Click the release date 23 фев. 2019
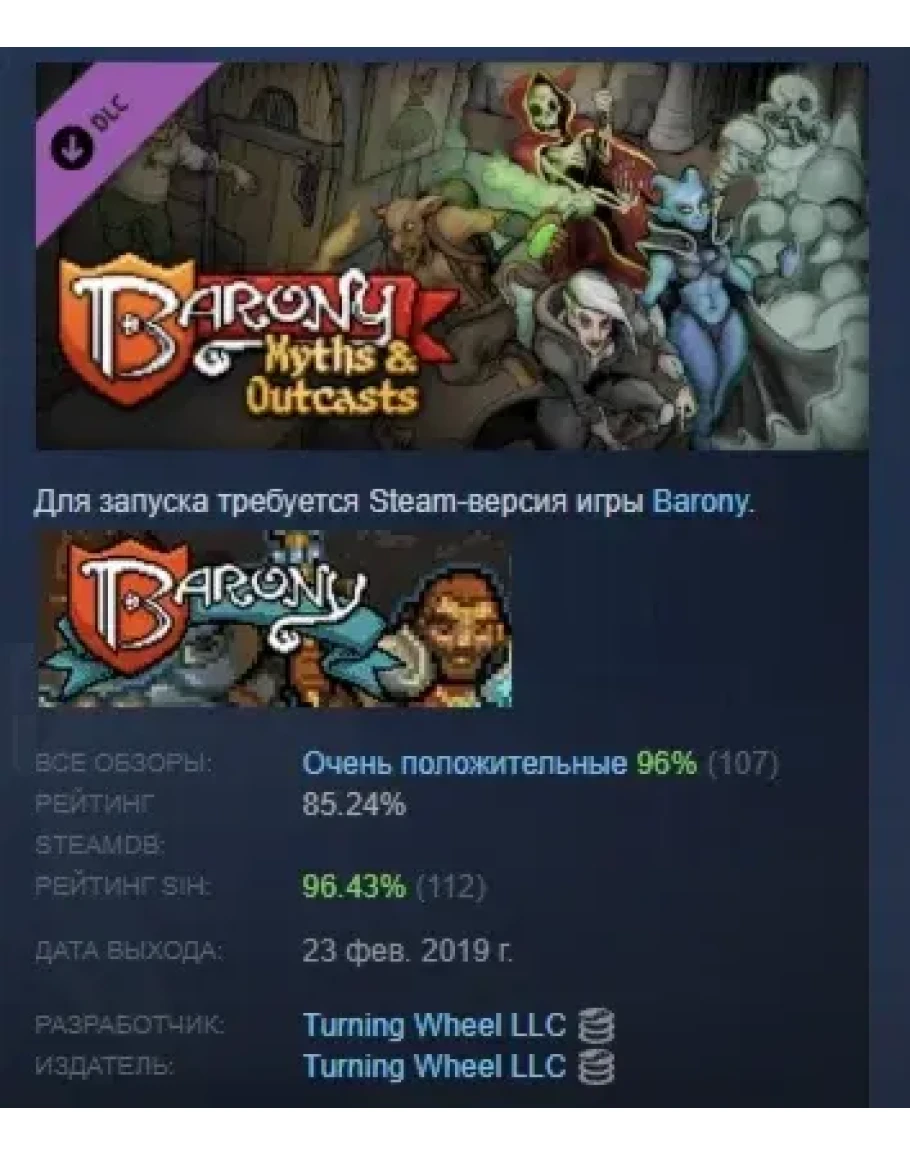This screenshot has width=910, height=1155. click(x=407, y=951)
